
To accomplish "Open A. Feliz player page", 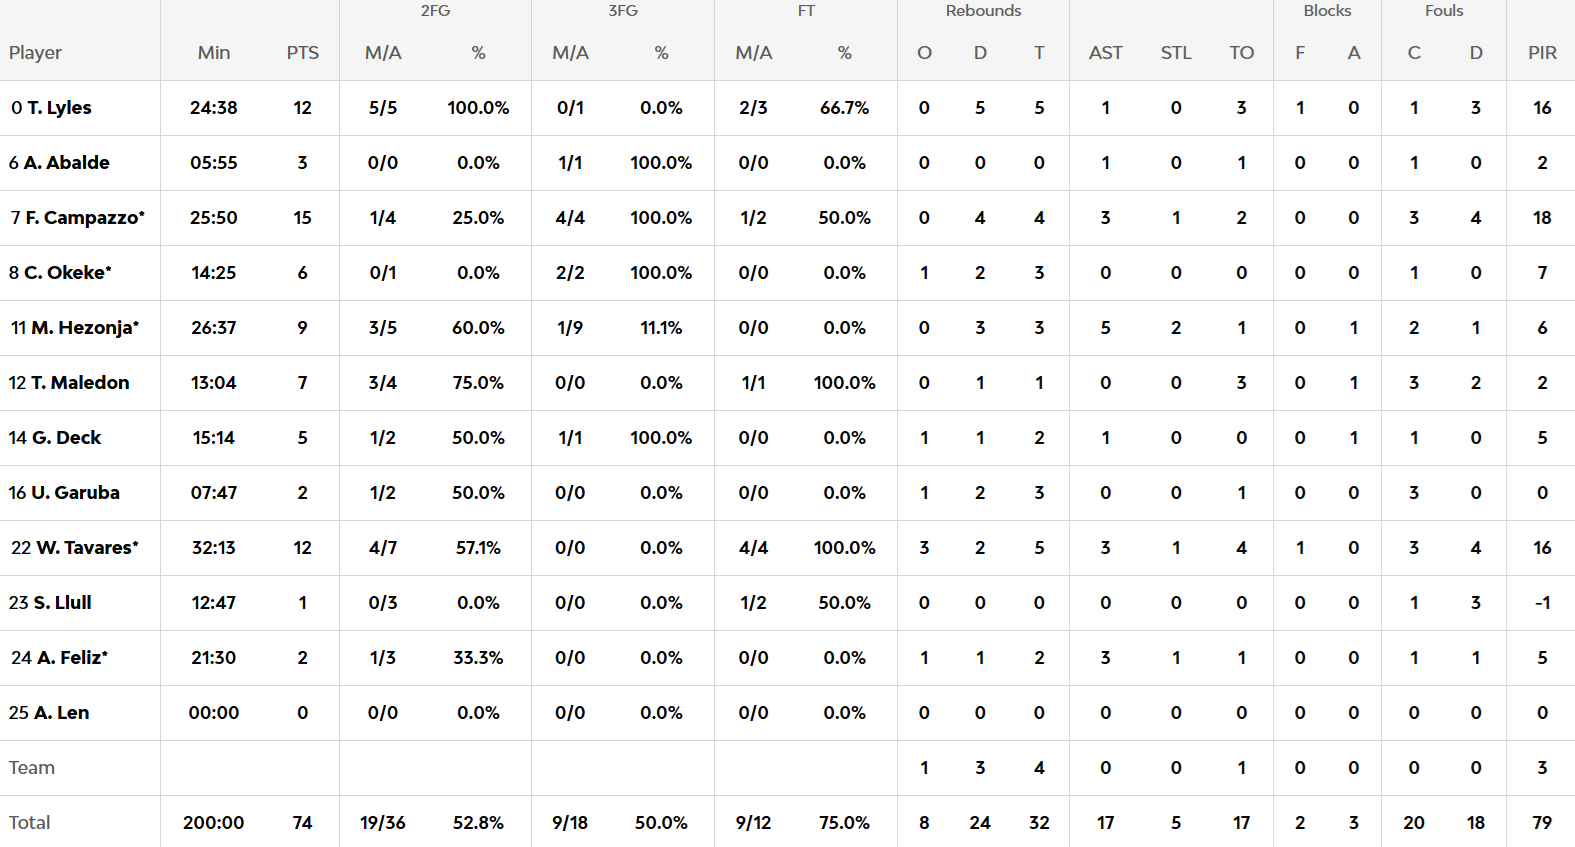I will point(69,658).
